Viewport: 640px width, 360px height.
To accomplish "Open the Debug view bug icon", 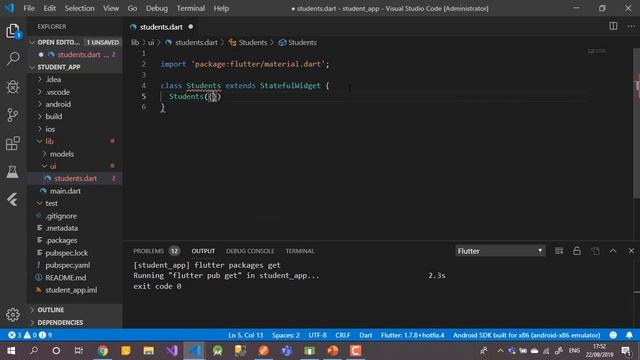I will 13,87.
